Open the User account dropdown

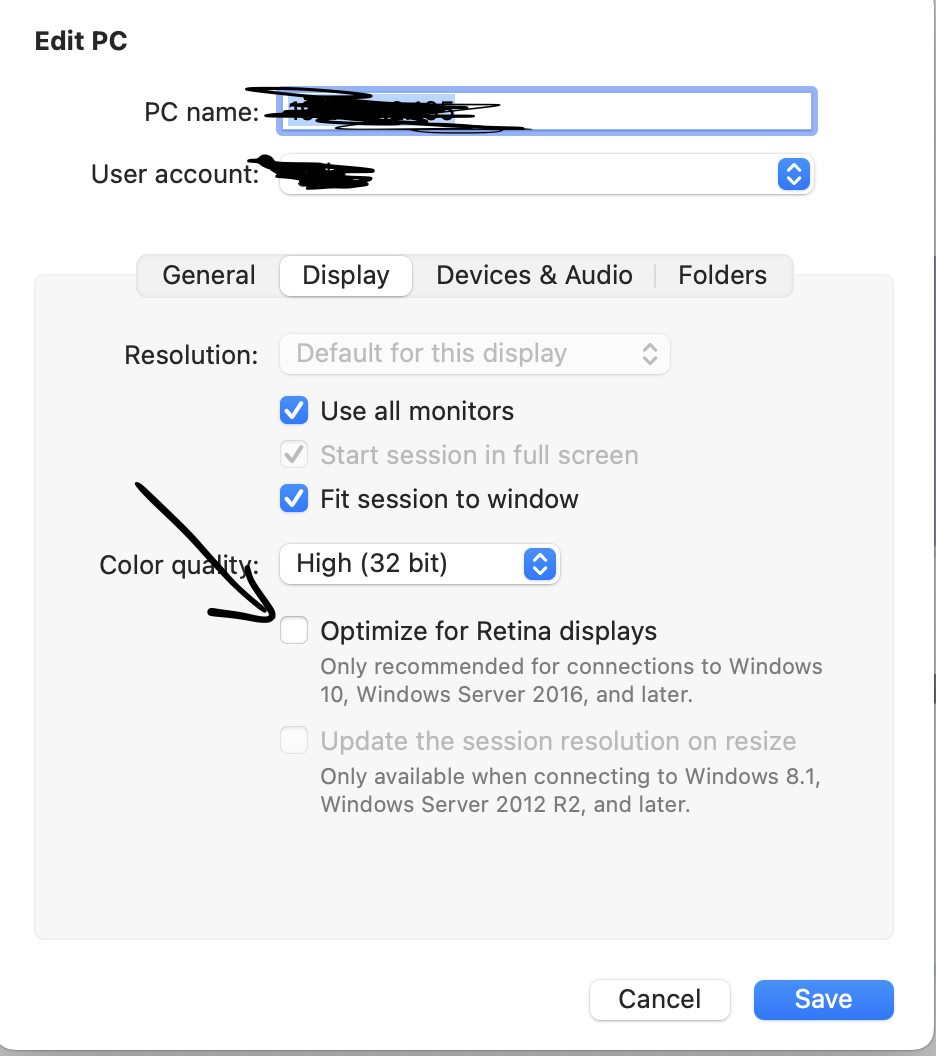coord(545,174)
